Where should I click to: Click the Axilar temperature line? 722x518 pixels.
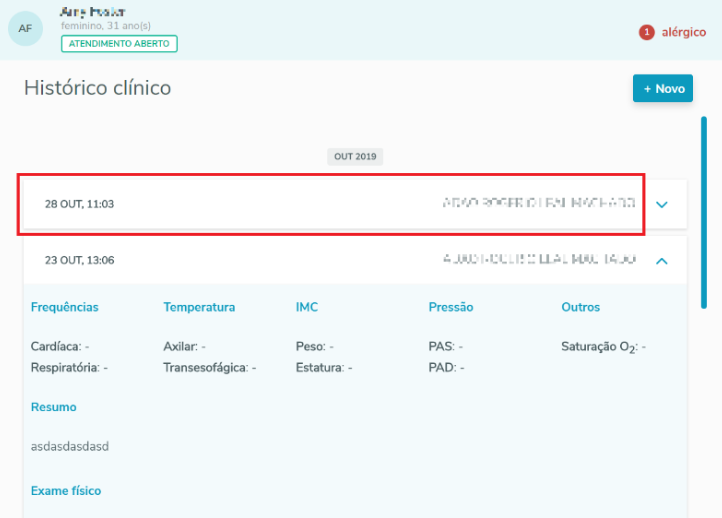point(184,346)
